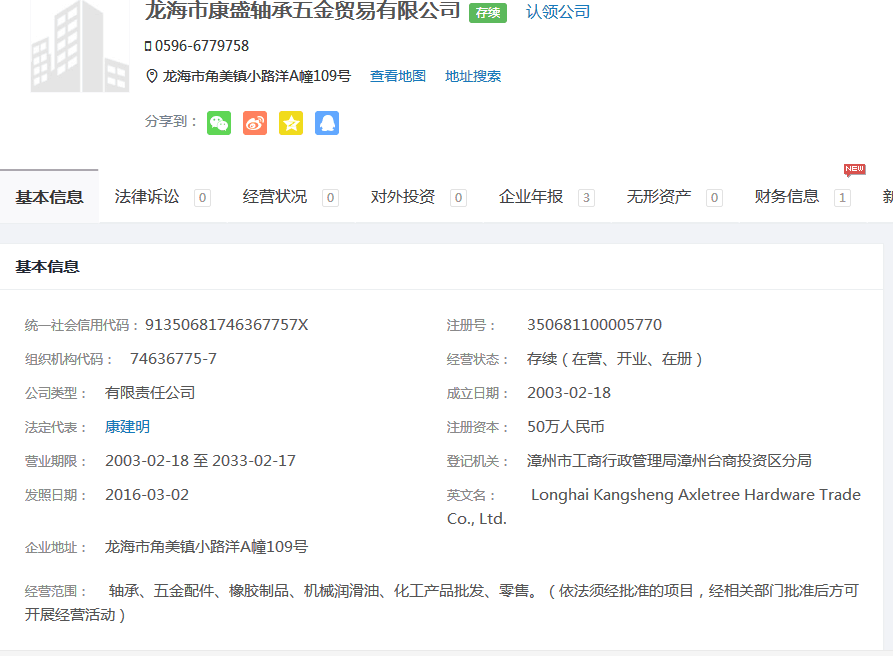This screenshot has width=893, height=656.
Task: Open legal representative 康建明 link
Action: pyautogui.click(x=128, y=427)
